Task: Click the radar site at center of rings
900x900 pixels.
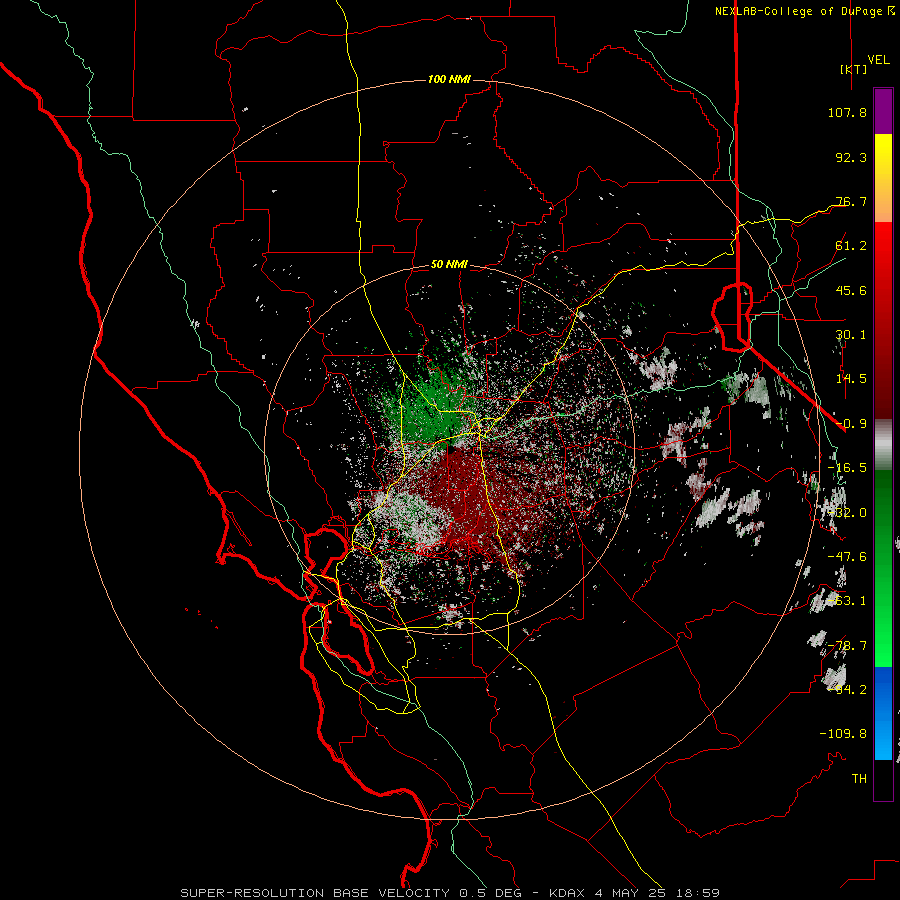Action: (x=450, y=449)
